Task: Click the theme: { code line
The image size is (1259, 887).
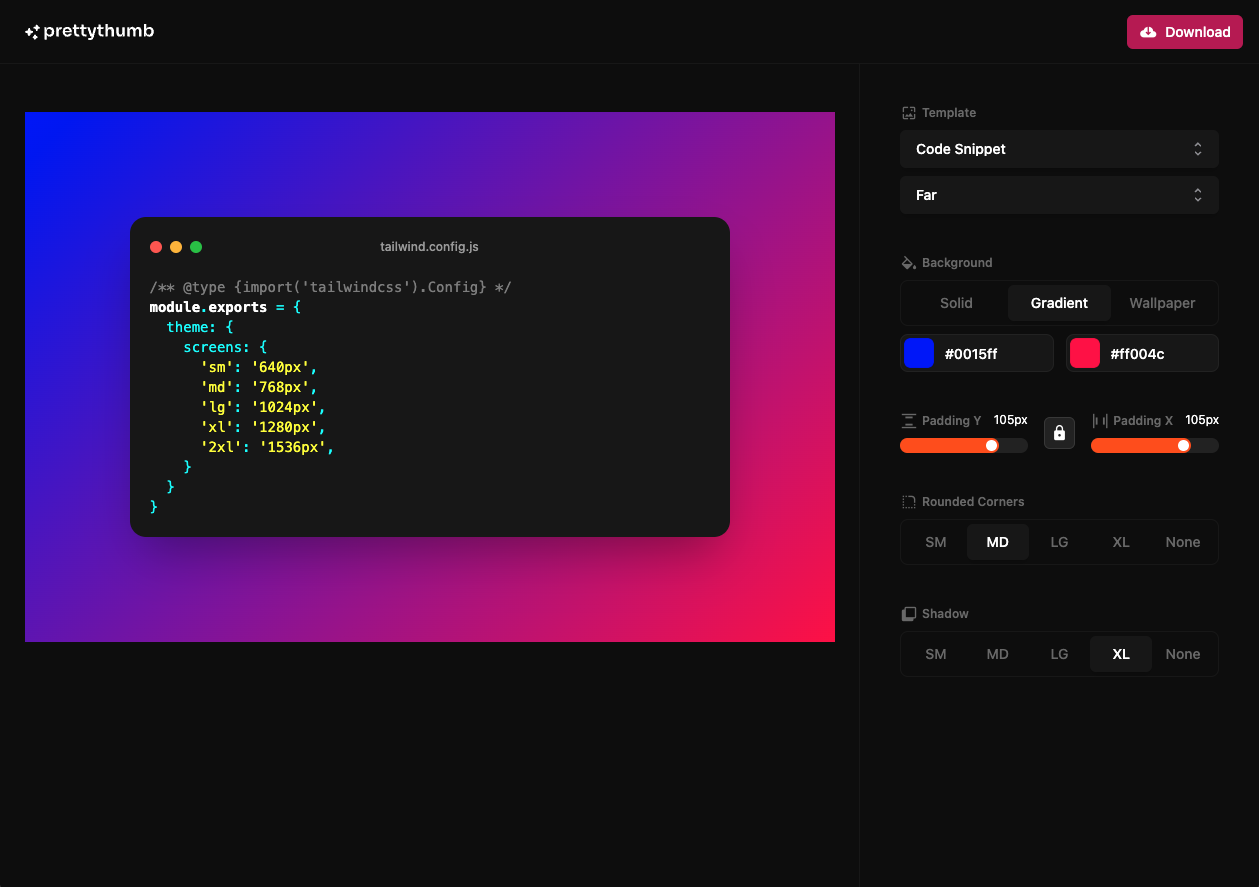Action: point(200,327)
